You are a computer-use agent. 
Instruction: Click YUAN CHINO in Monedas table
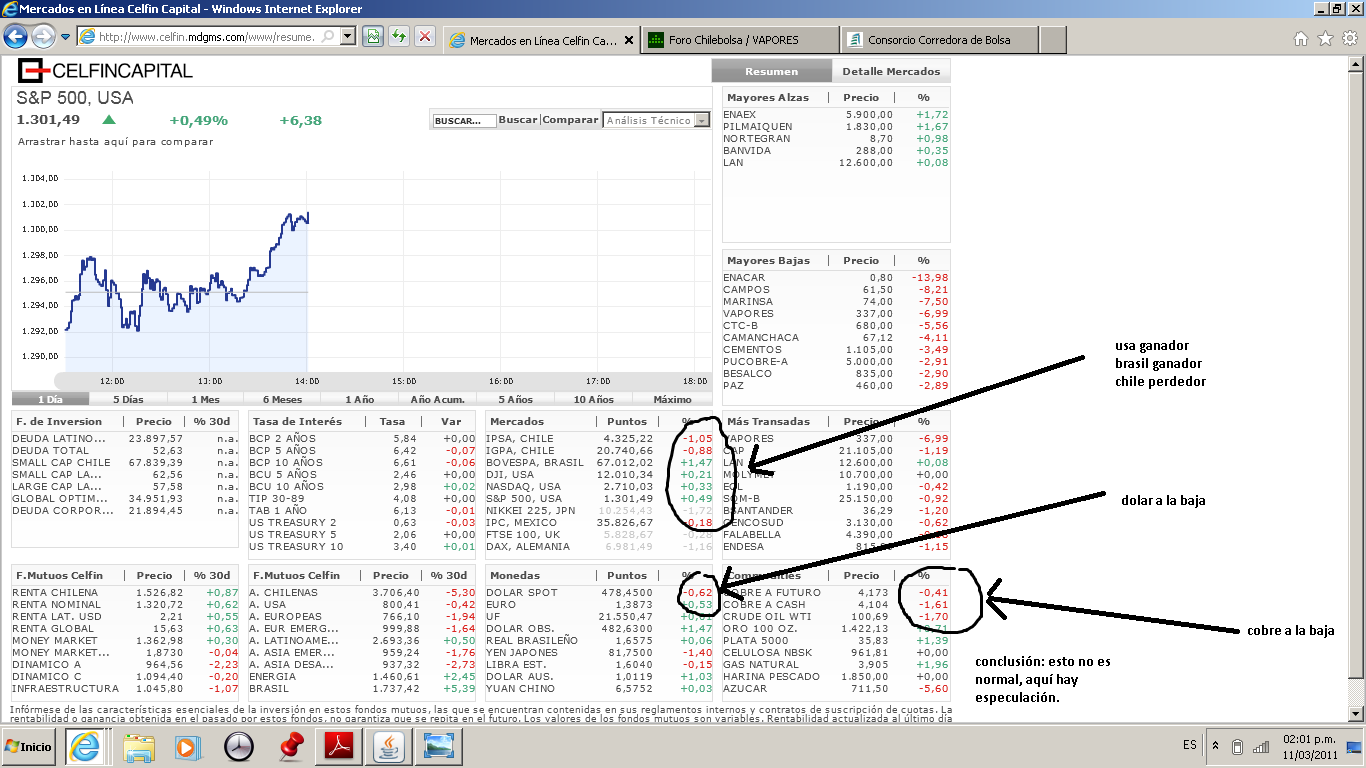[520, 689]
